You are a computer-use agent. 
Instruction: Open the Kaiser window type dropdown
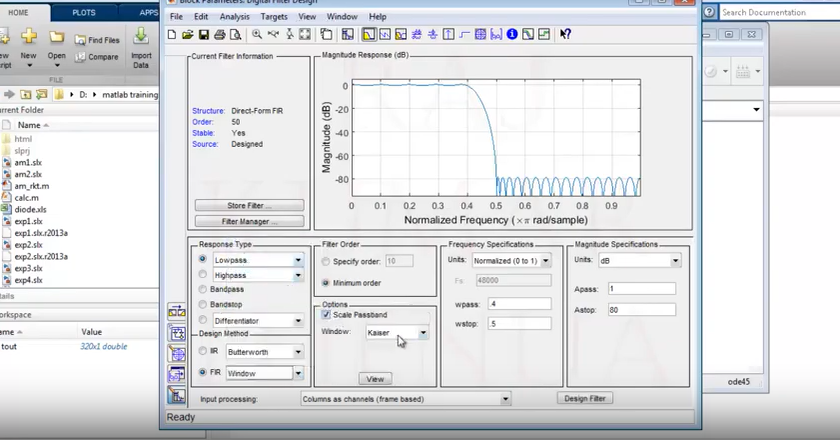(397, 333)
